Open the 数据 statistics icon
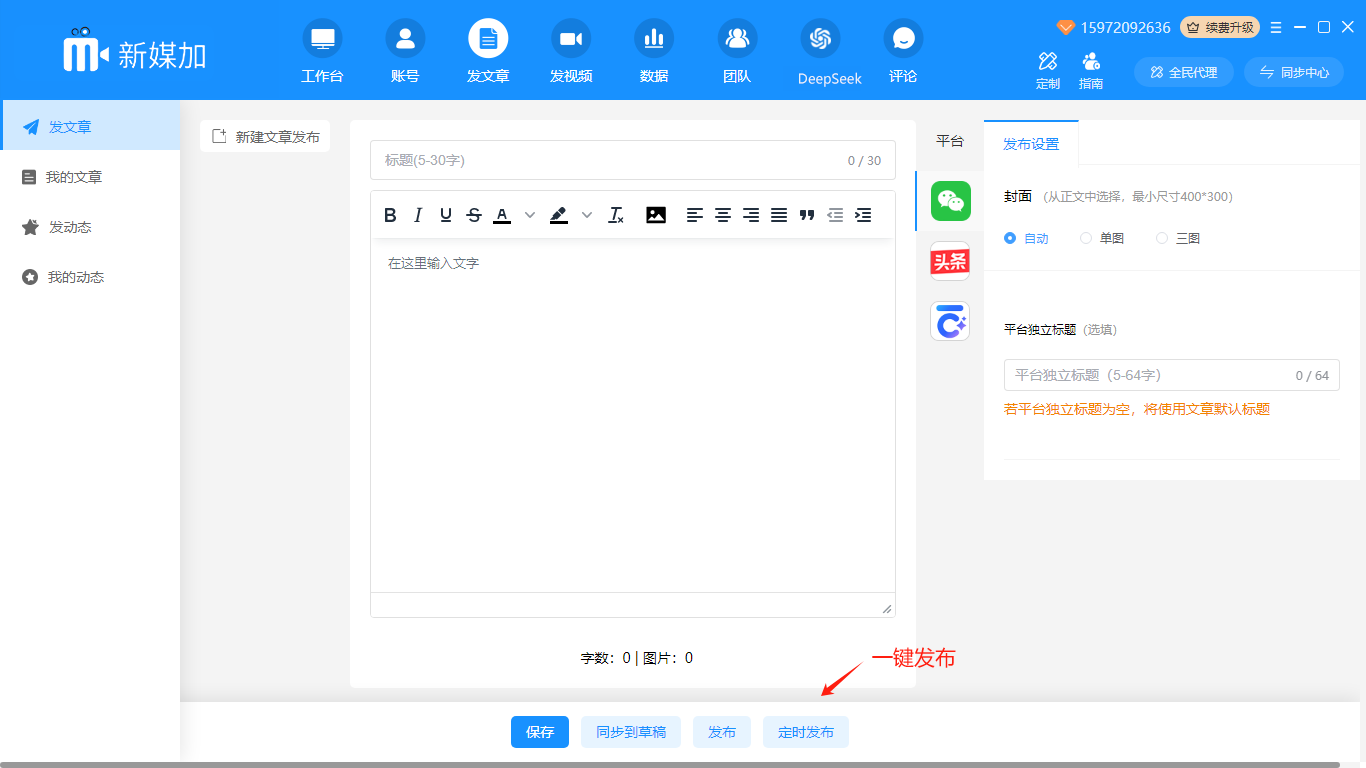1366x768 pixels. [x=654, y=39]
